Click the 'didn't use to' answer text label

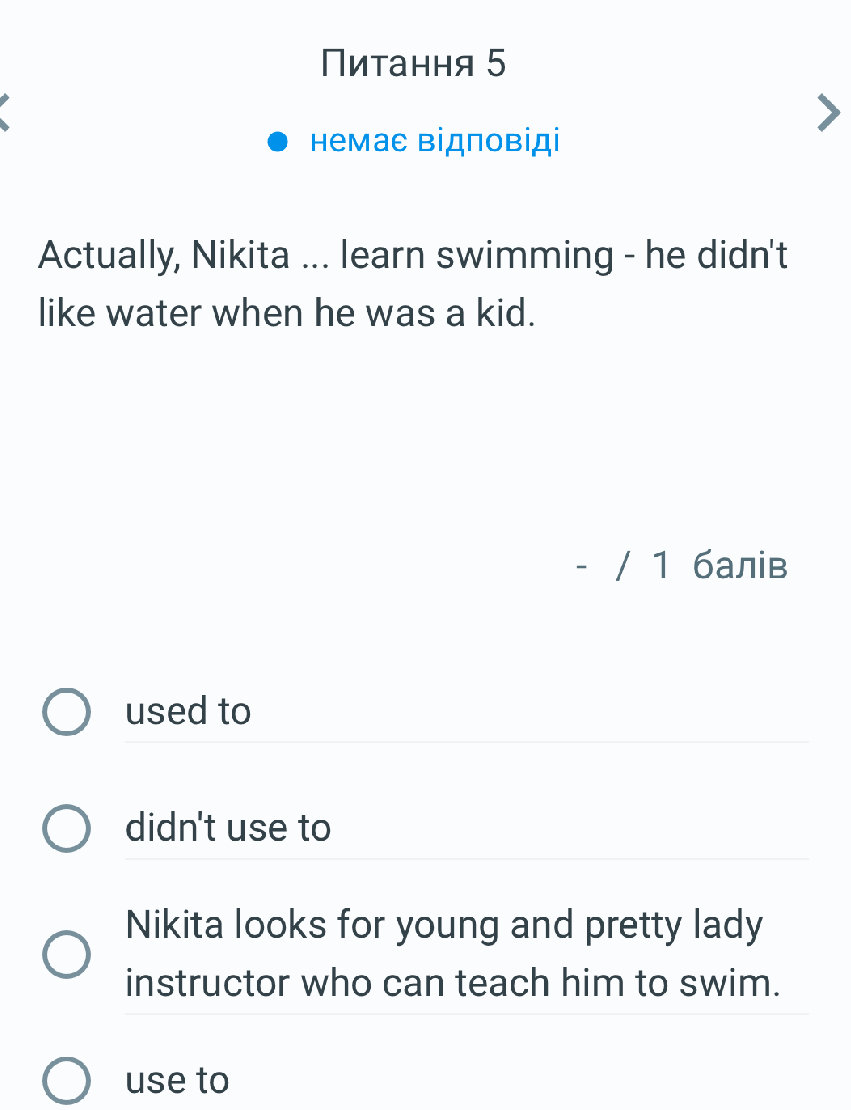[228, 827]
